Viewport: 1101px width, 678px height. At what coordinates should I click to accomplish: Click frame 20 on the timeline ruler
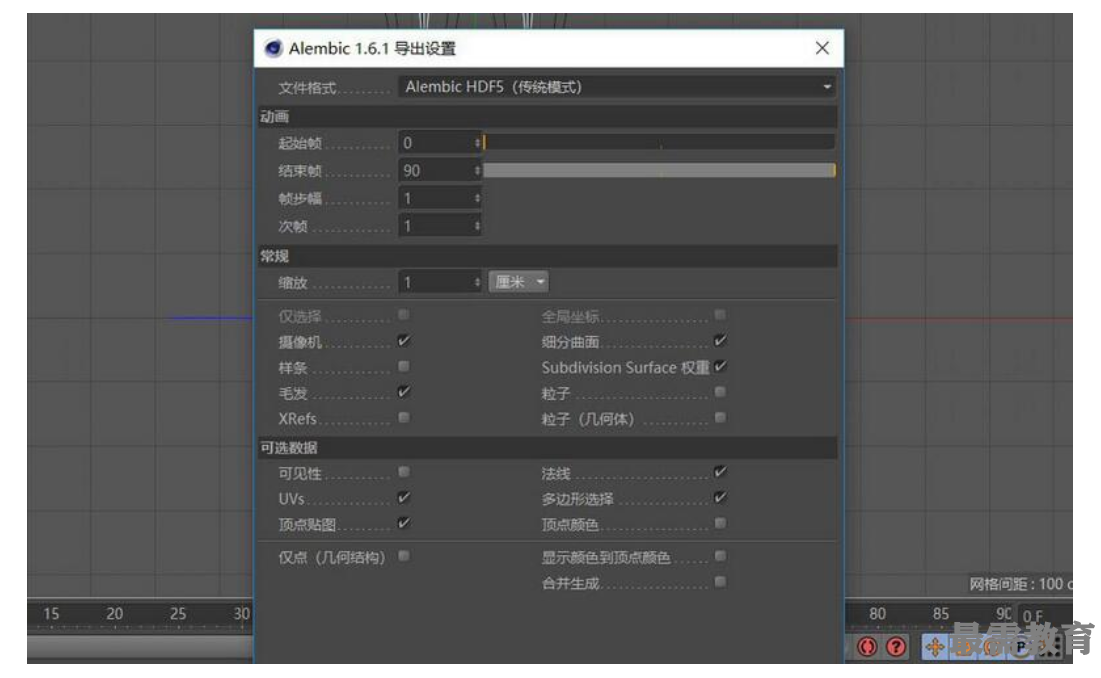(114, 613)
